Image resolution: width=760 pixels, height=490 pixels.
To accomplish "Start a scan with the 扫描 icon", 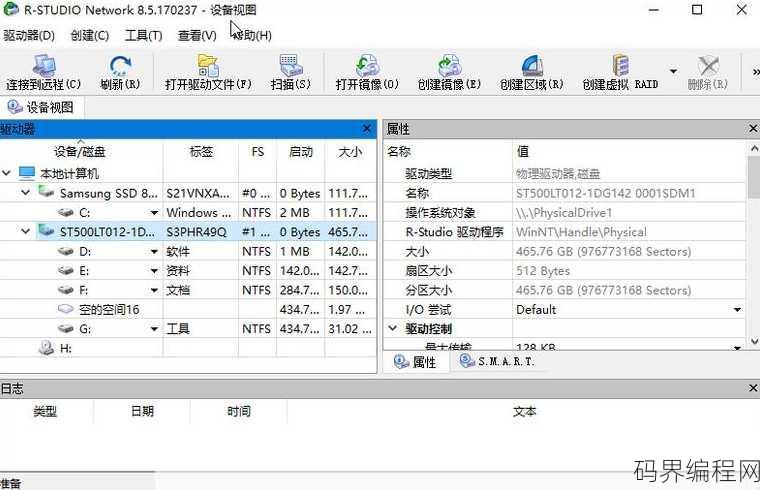I will click(291, 66).
